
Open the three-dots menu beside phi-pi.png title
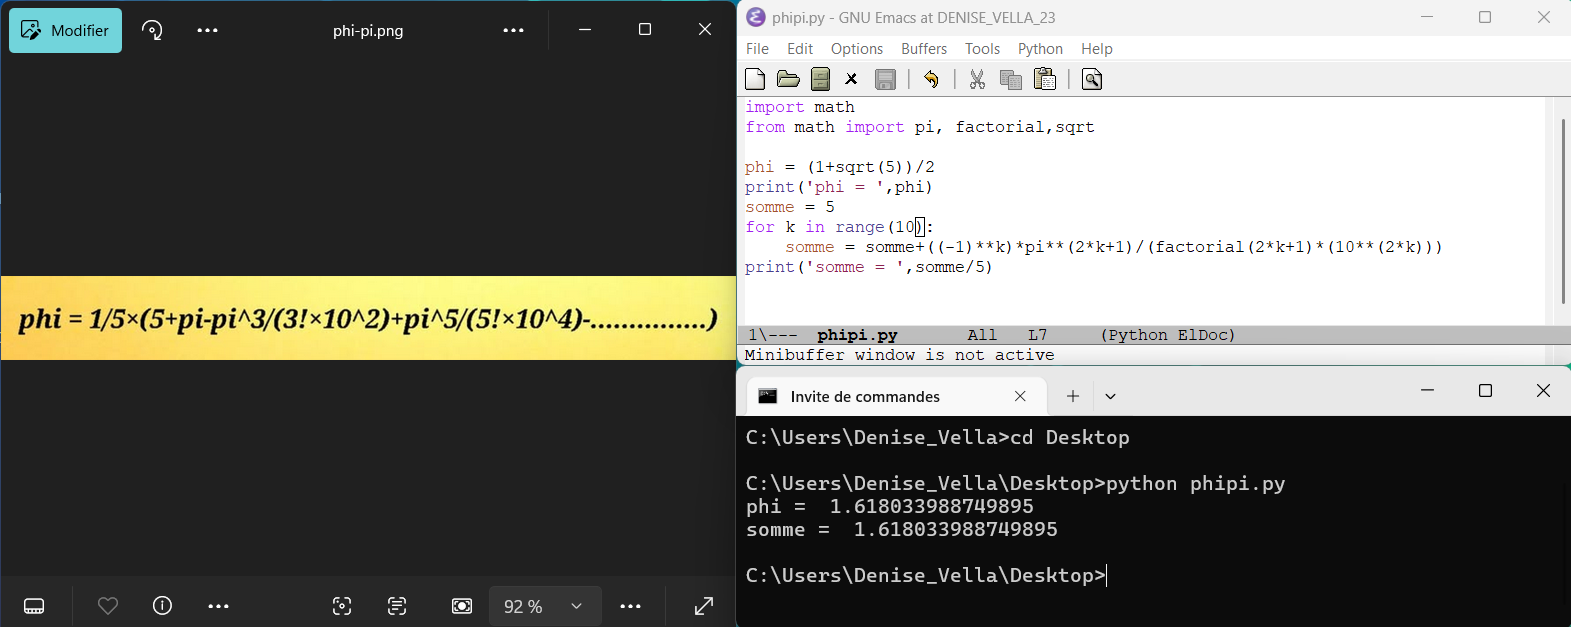513,30
